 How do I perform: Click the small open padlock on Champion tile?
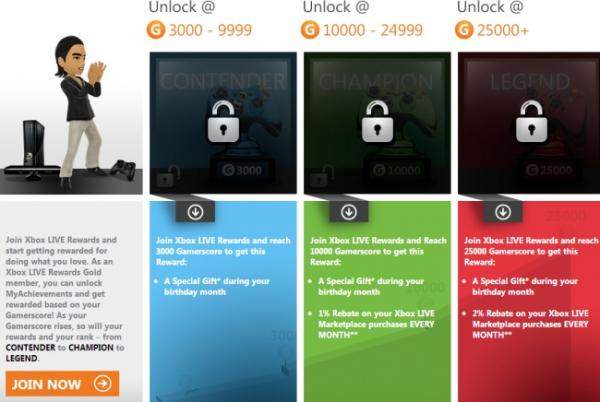pyautogui.click(x=322, y=176)
